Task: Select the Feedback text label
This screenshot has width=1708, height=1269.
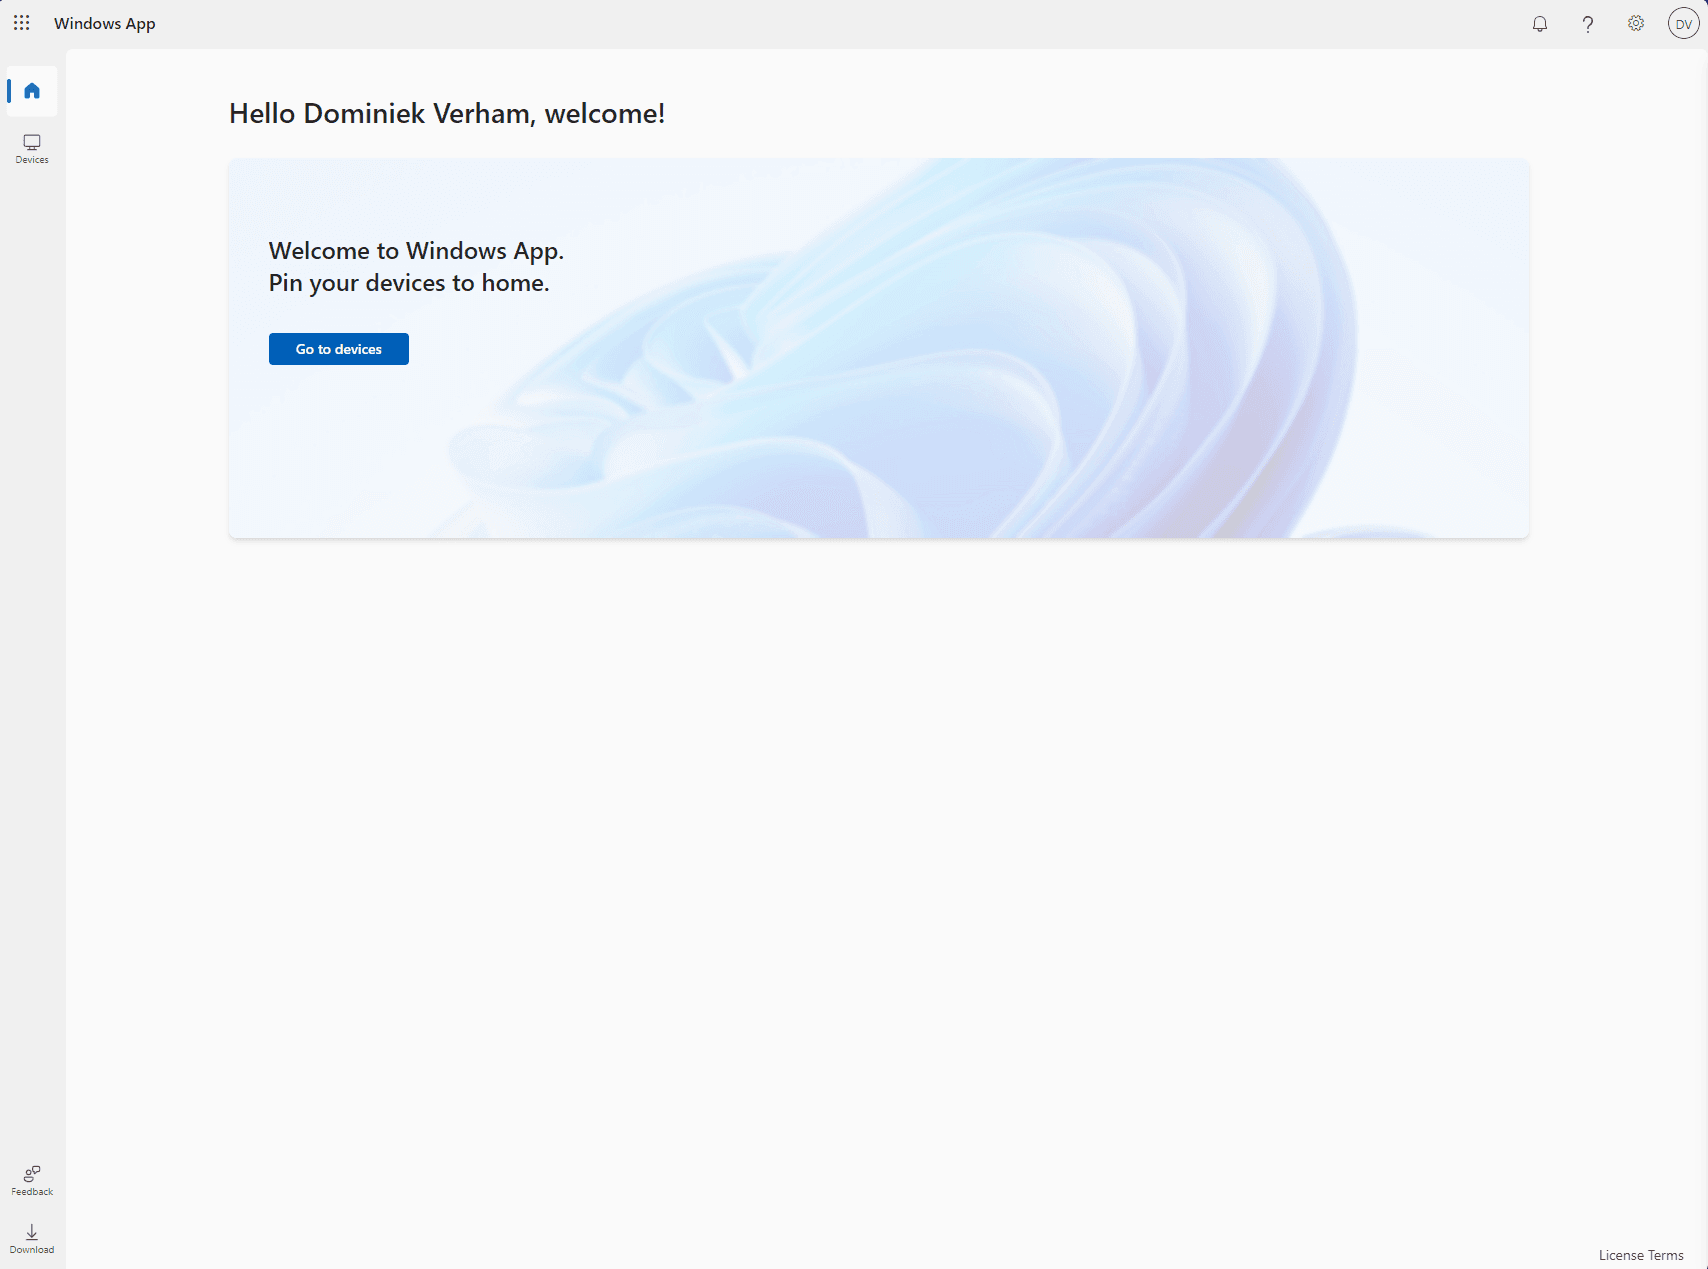Action: click(x=32, y=1192)
